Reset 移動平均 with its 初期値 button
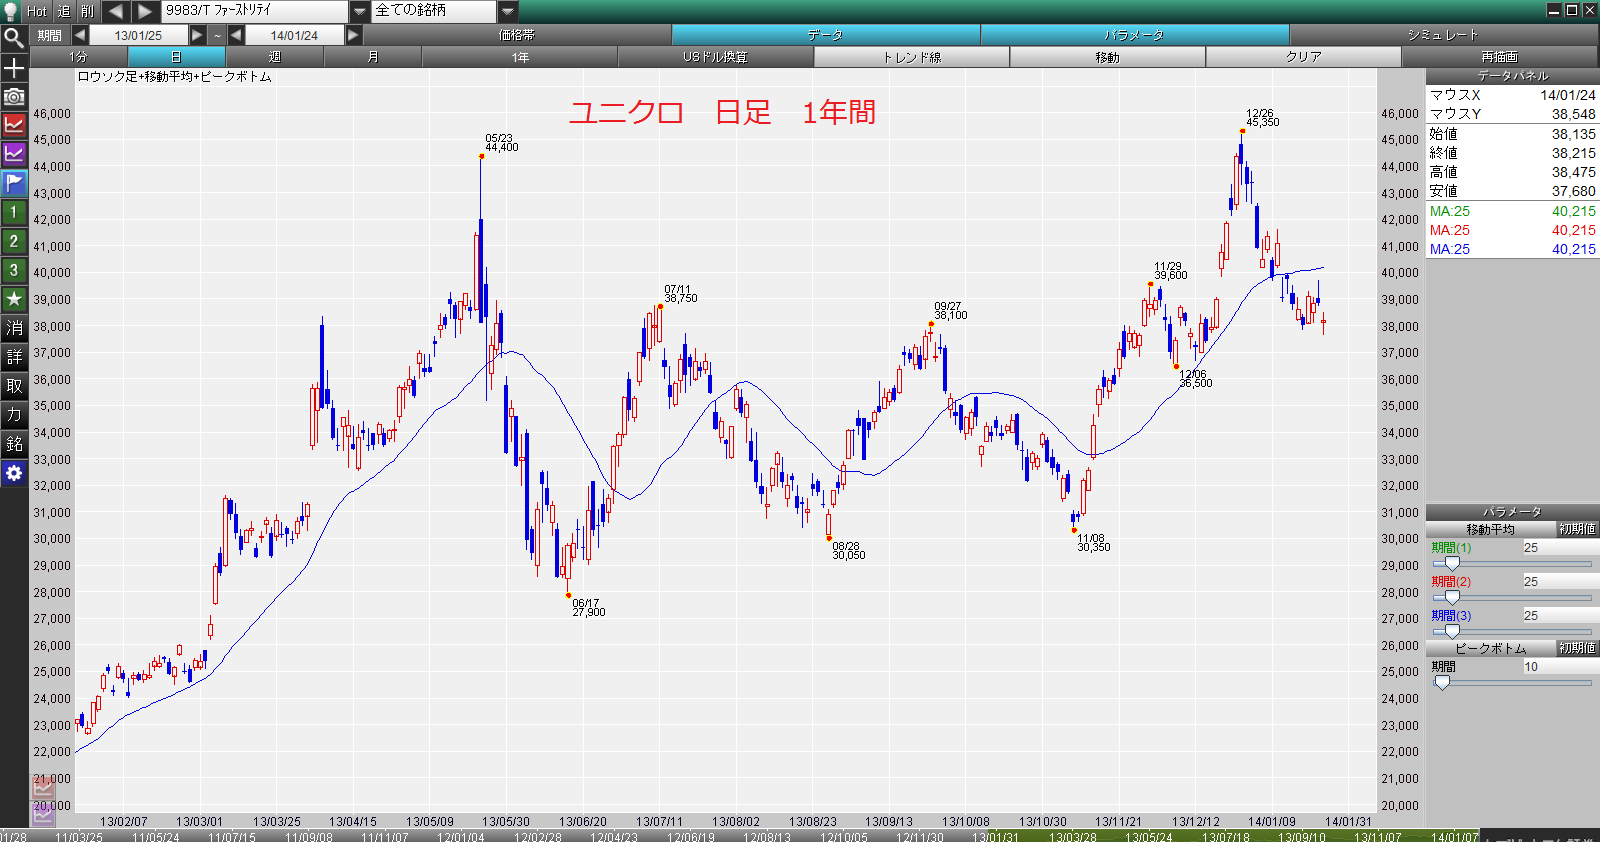 tap(1577, 529)
